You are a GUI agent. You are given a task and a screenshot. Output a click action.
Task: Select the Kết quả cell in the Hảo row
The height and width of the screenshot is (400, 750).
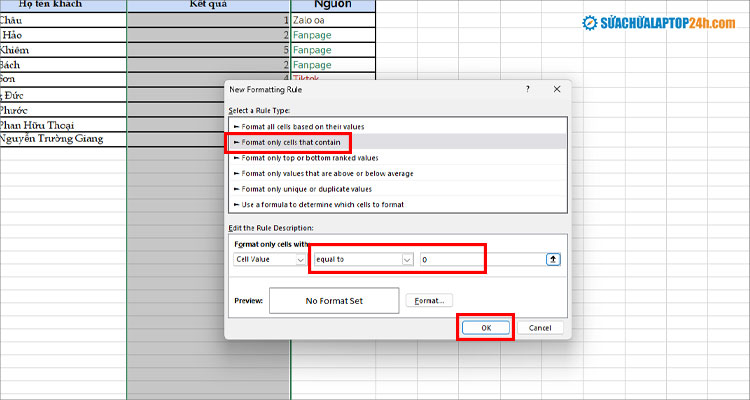(209, 35)
